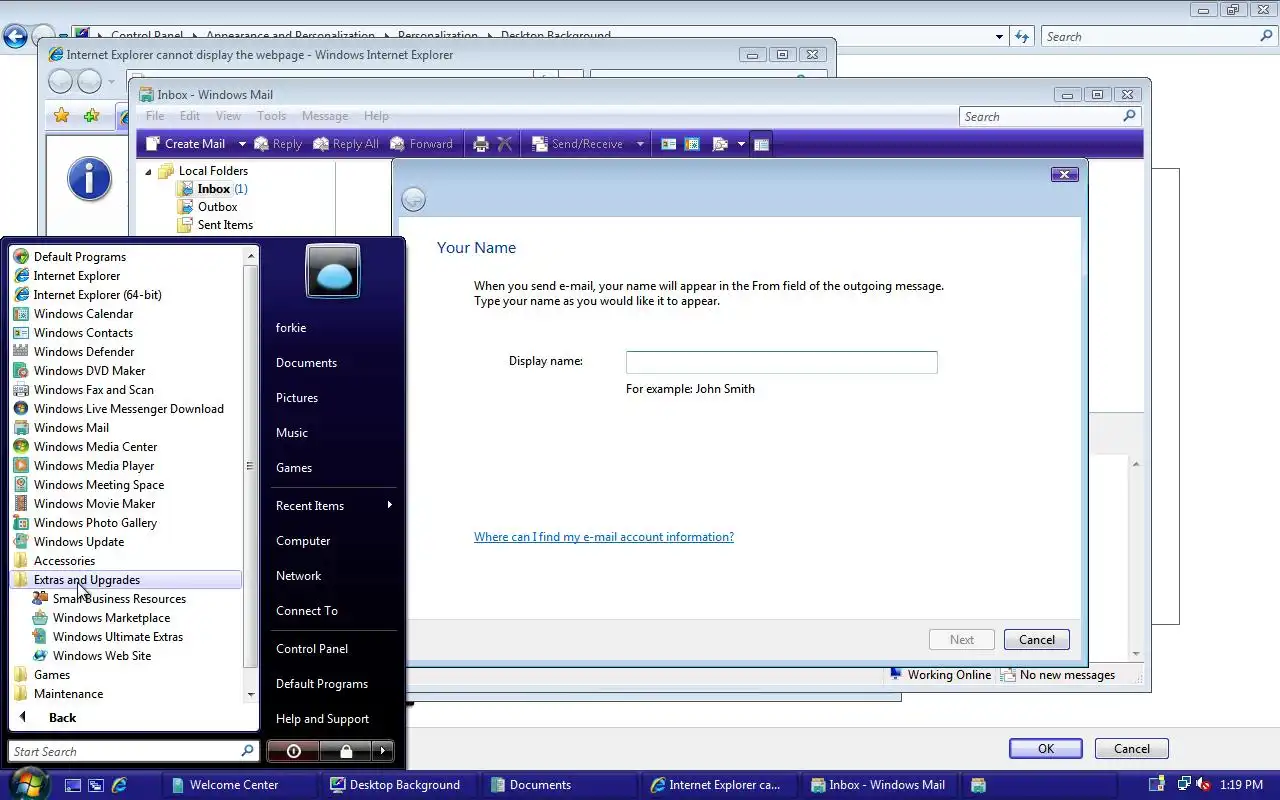Click the Windows Mail search box
Screen dimensions: 1280x800
tap(1050, 117)
